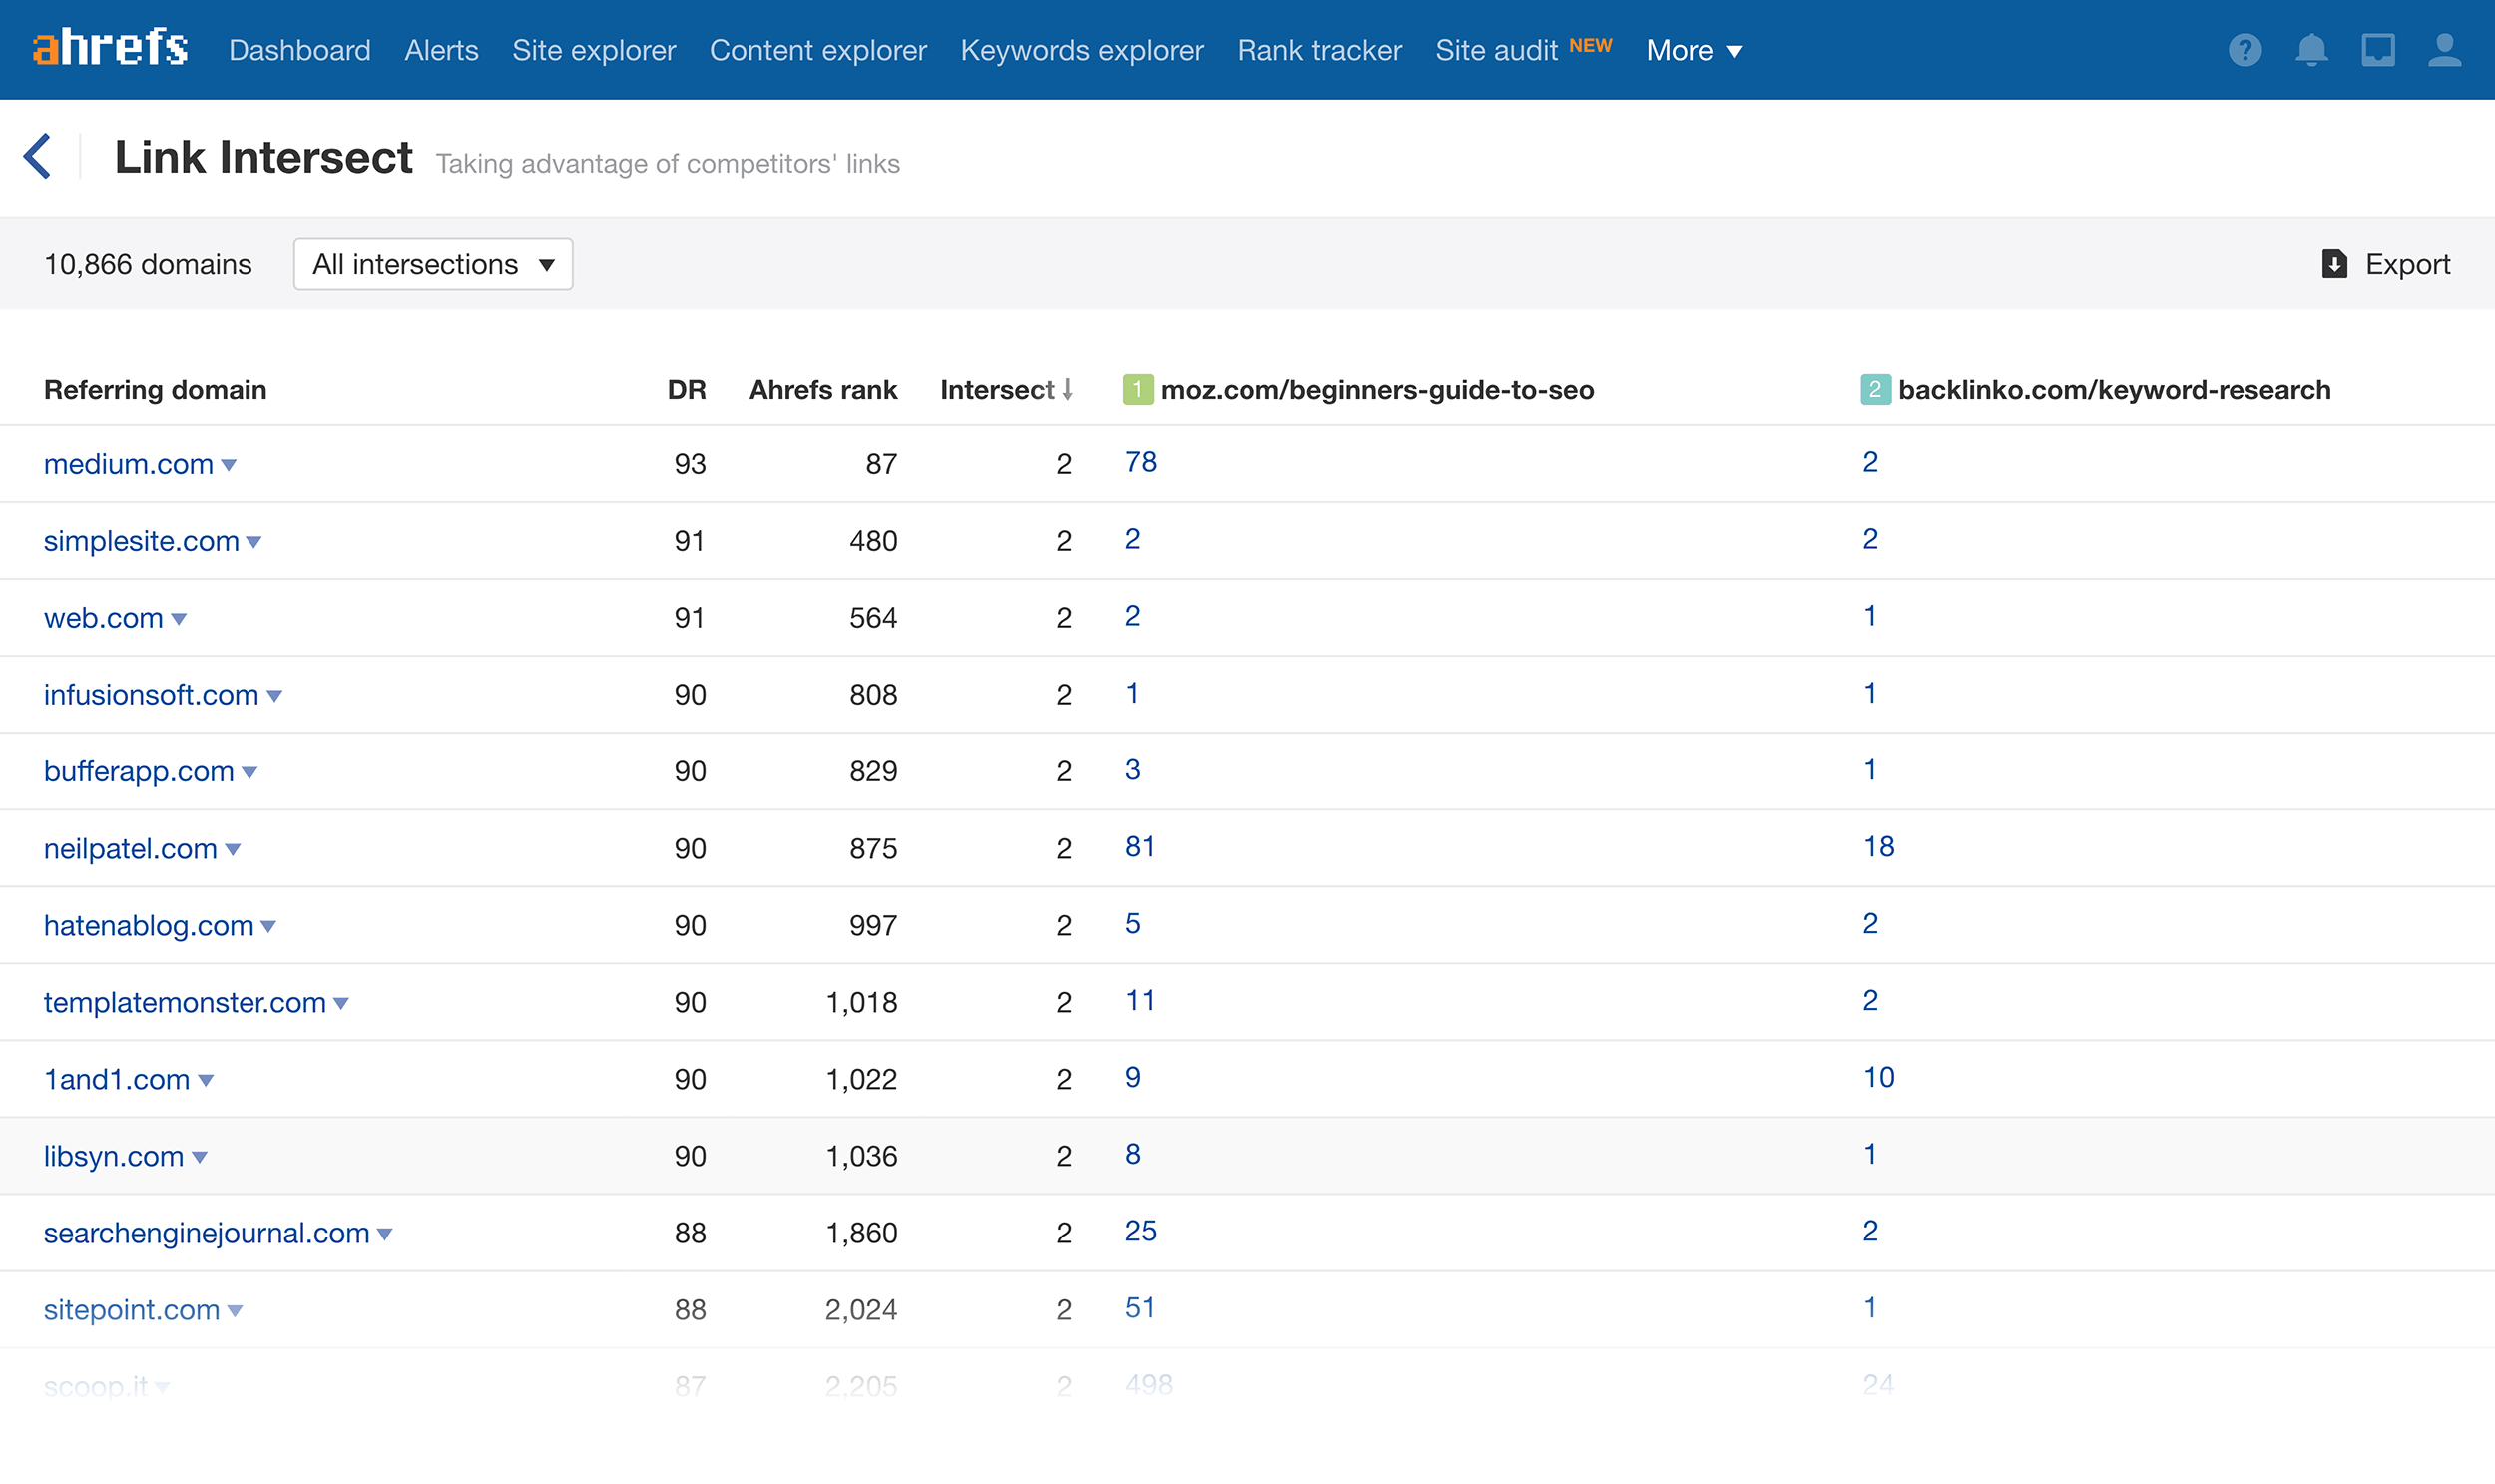2495x1484 pixels.
Task: Expand templatemonster.com row arrow
Action: (x=341, y=1004)
